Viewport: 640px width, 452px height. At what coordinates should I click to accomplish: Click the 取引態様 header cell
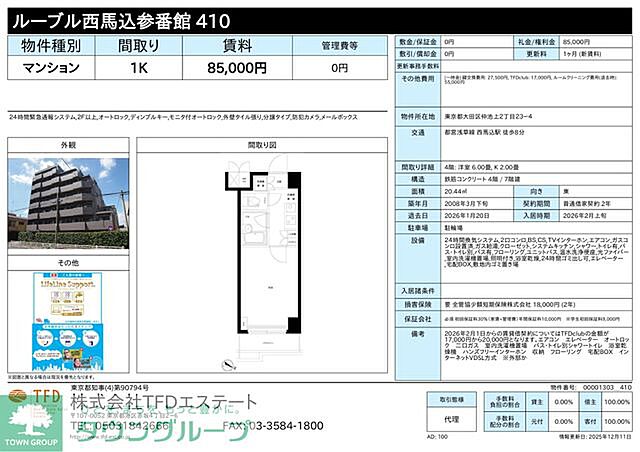click(450, 398)
